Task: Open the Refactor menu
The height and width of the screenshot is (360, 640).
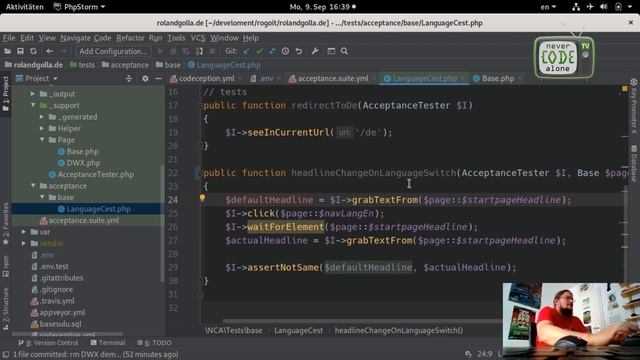Action: click(x=130, y=38)
